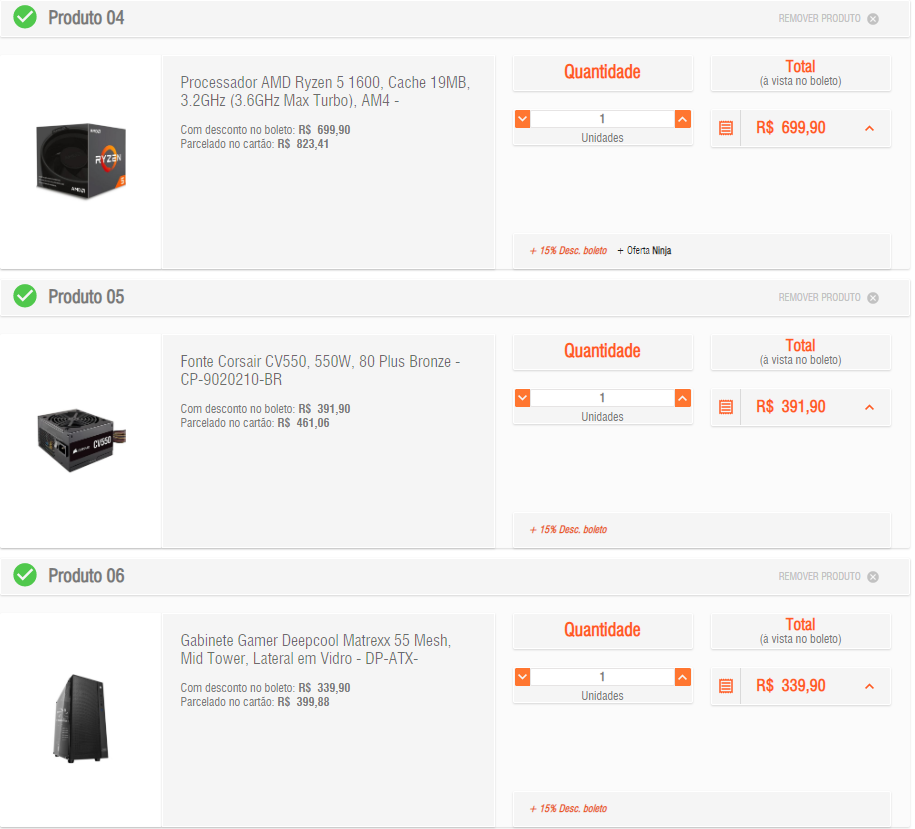Click the Deepcool Matrexx quantity field

tap(602, 677)
